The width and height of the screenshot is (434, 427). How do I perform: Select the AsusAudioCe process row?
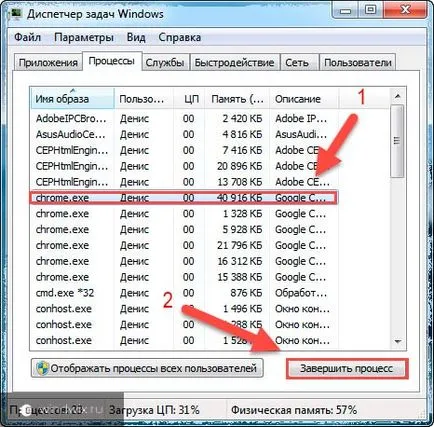tap(184, 134)
